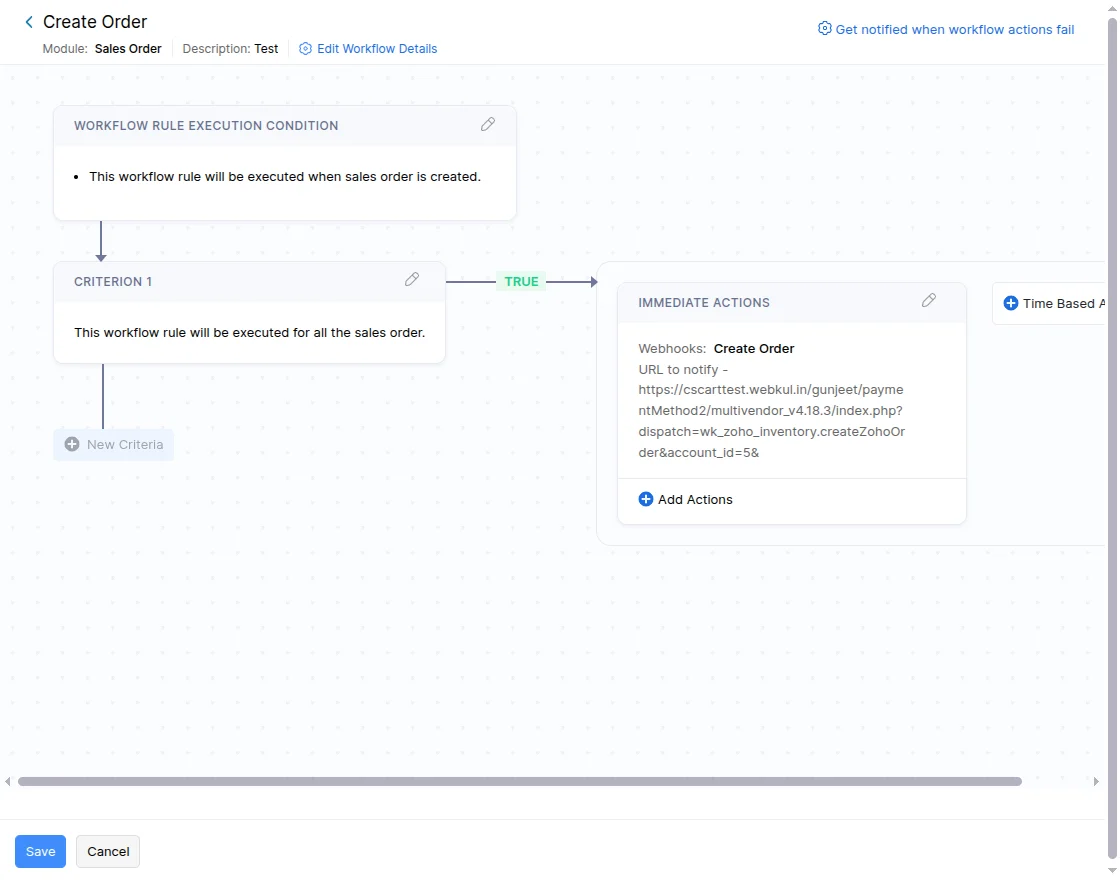Click the WORKFLOW RULE EXECUTION CONDITION heading
Screen dimensions: 1120x880
click(206, 126)
